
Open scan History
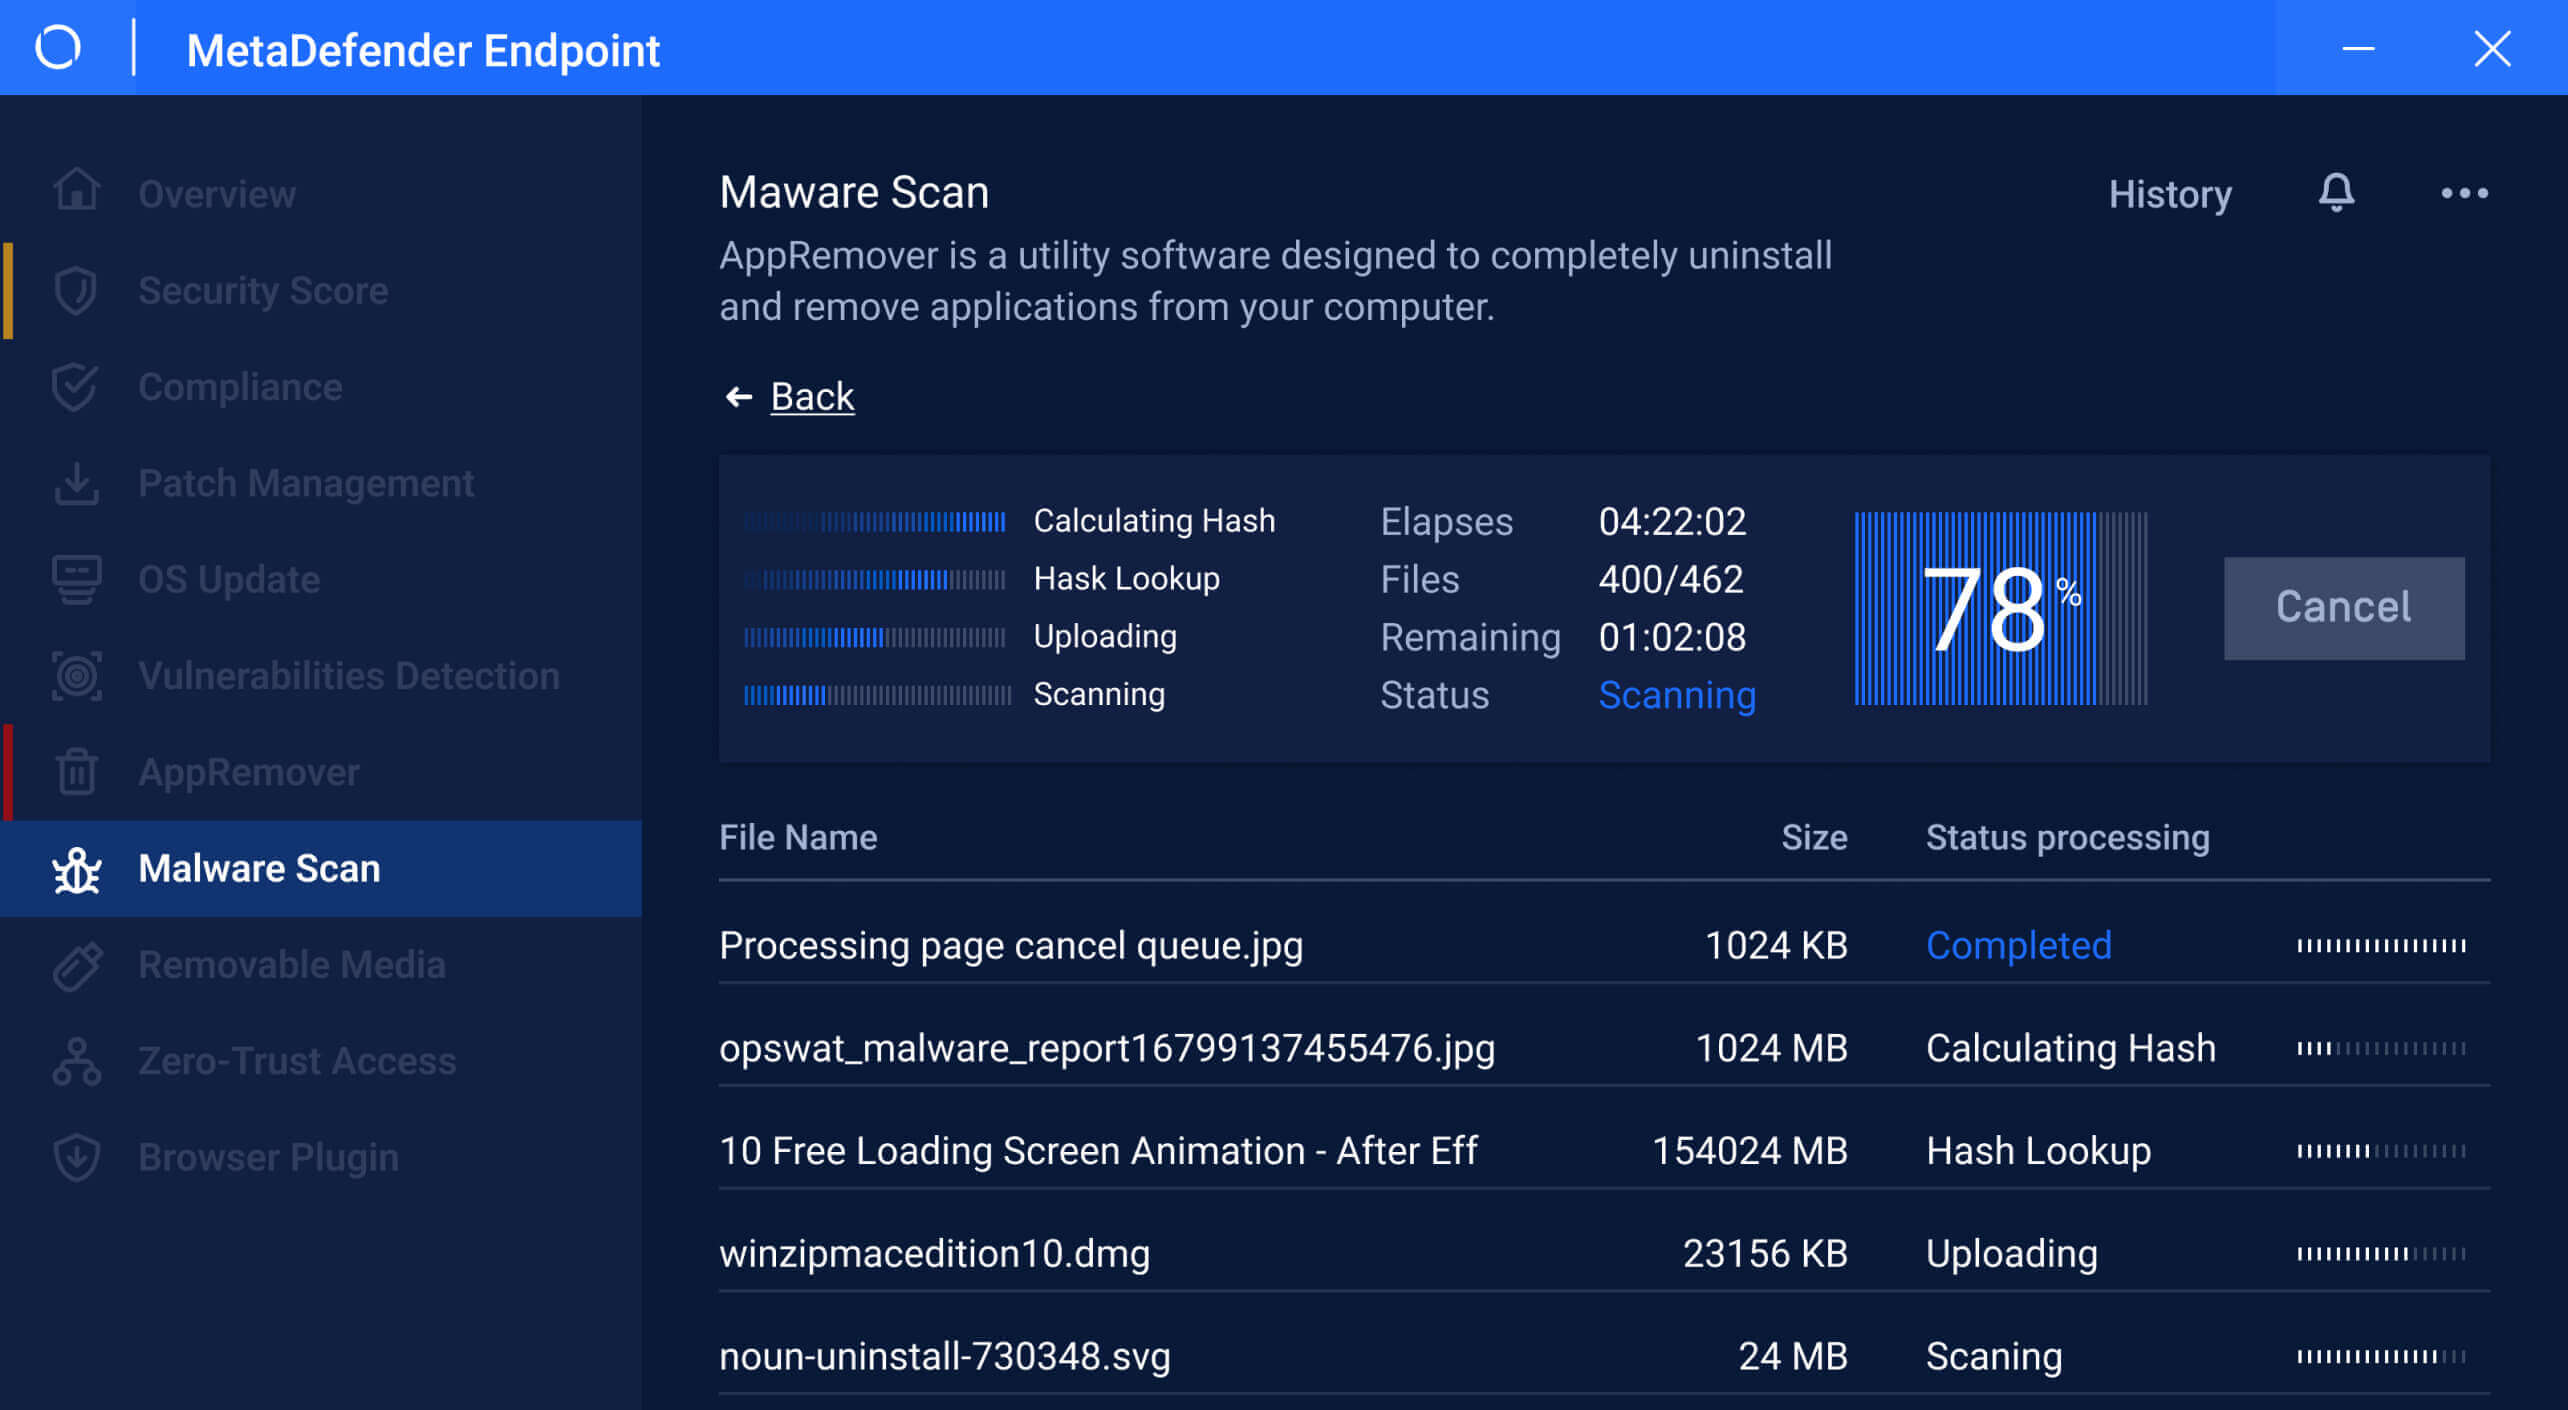point(2169,194)
